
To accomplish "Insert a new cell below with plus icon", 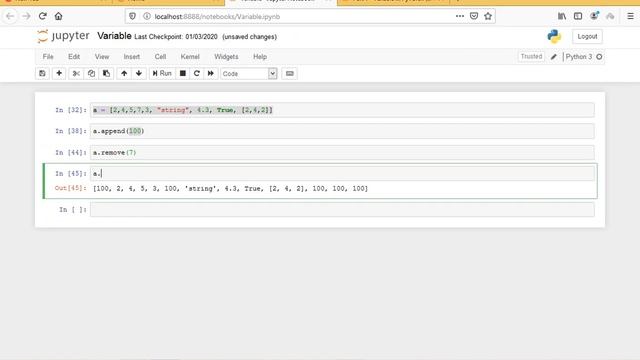I will [x=59, y=73].
